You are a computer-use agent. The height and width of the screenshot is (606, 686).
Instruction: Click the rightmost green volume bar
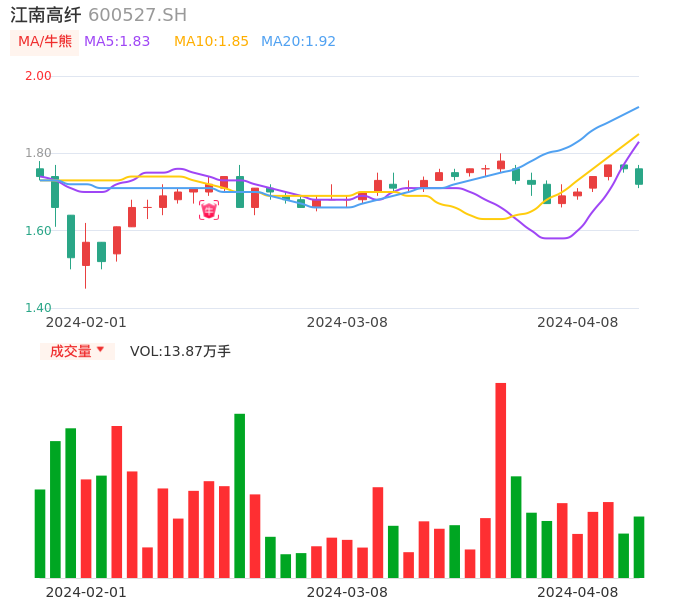pos(639,546)
